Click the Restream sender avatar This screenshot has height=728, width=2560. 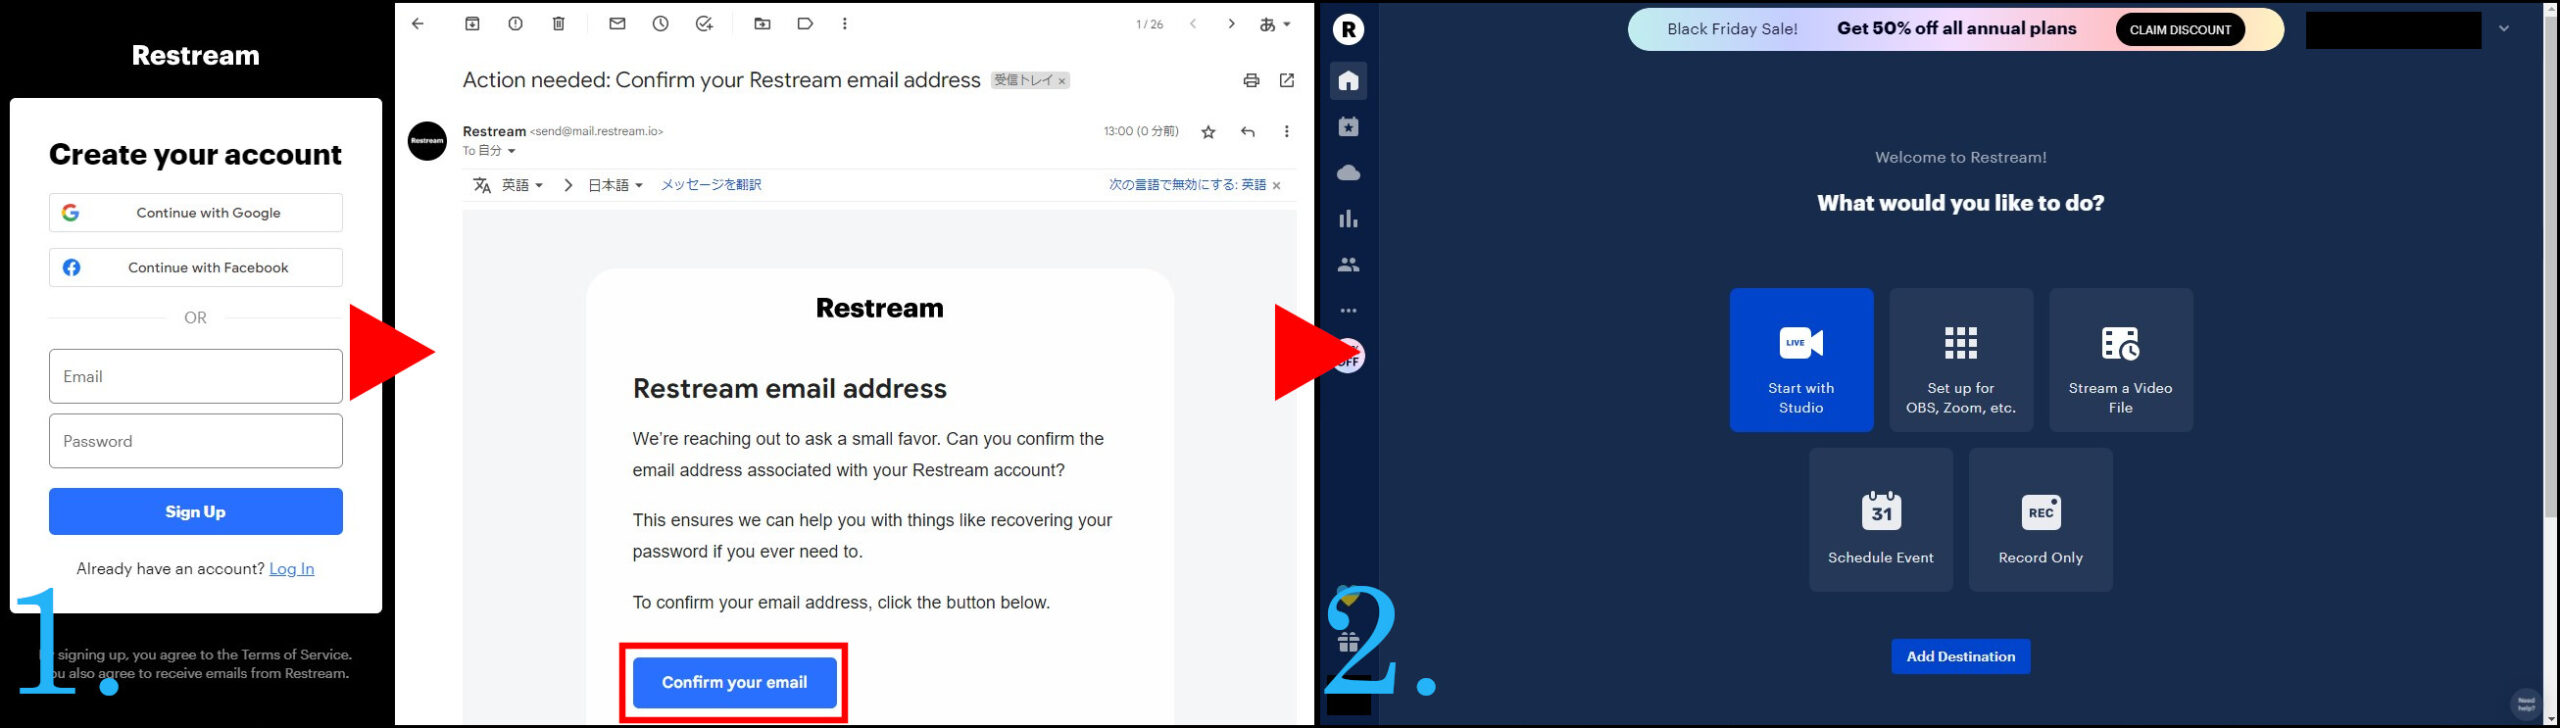[x=427, y=141]
